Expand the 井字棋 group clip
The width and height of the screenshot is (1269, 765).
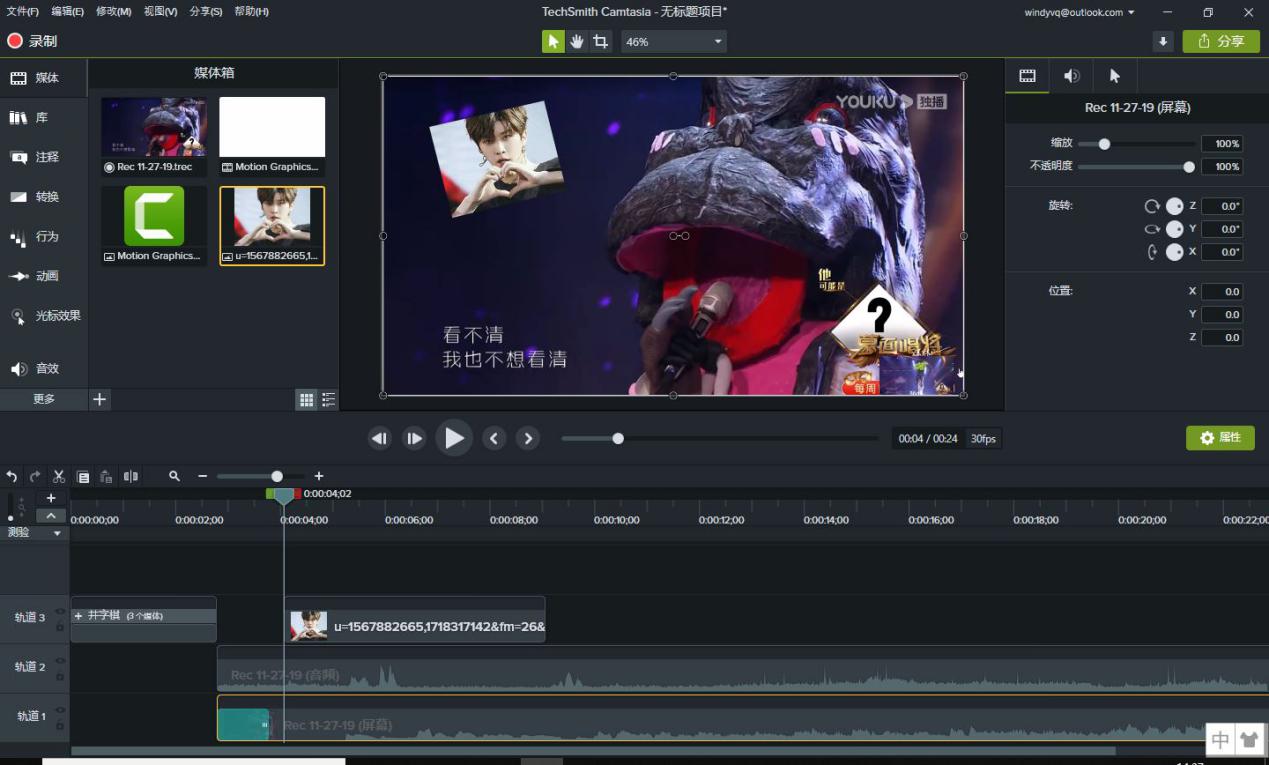(78, 616)
